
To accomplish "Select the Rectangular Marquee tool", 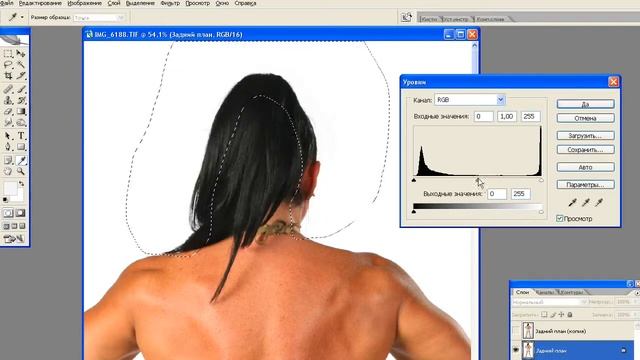I will point(8,53).
